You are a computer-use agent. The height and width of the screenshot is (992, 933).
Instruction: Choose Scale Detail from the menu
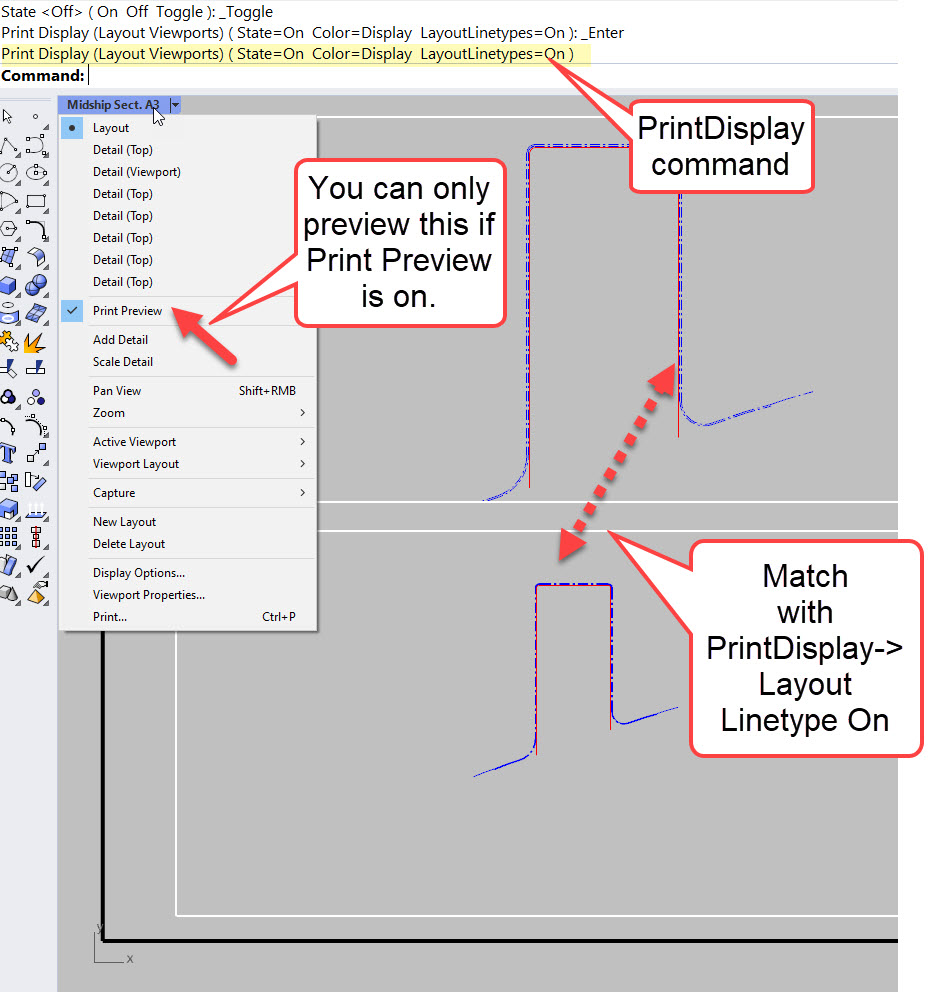click(123, 362)
